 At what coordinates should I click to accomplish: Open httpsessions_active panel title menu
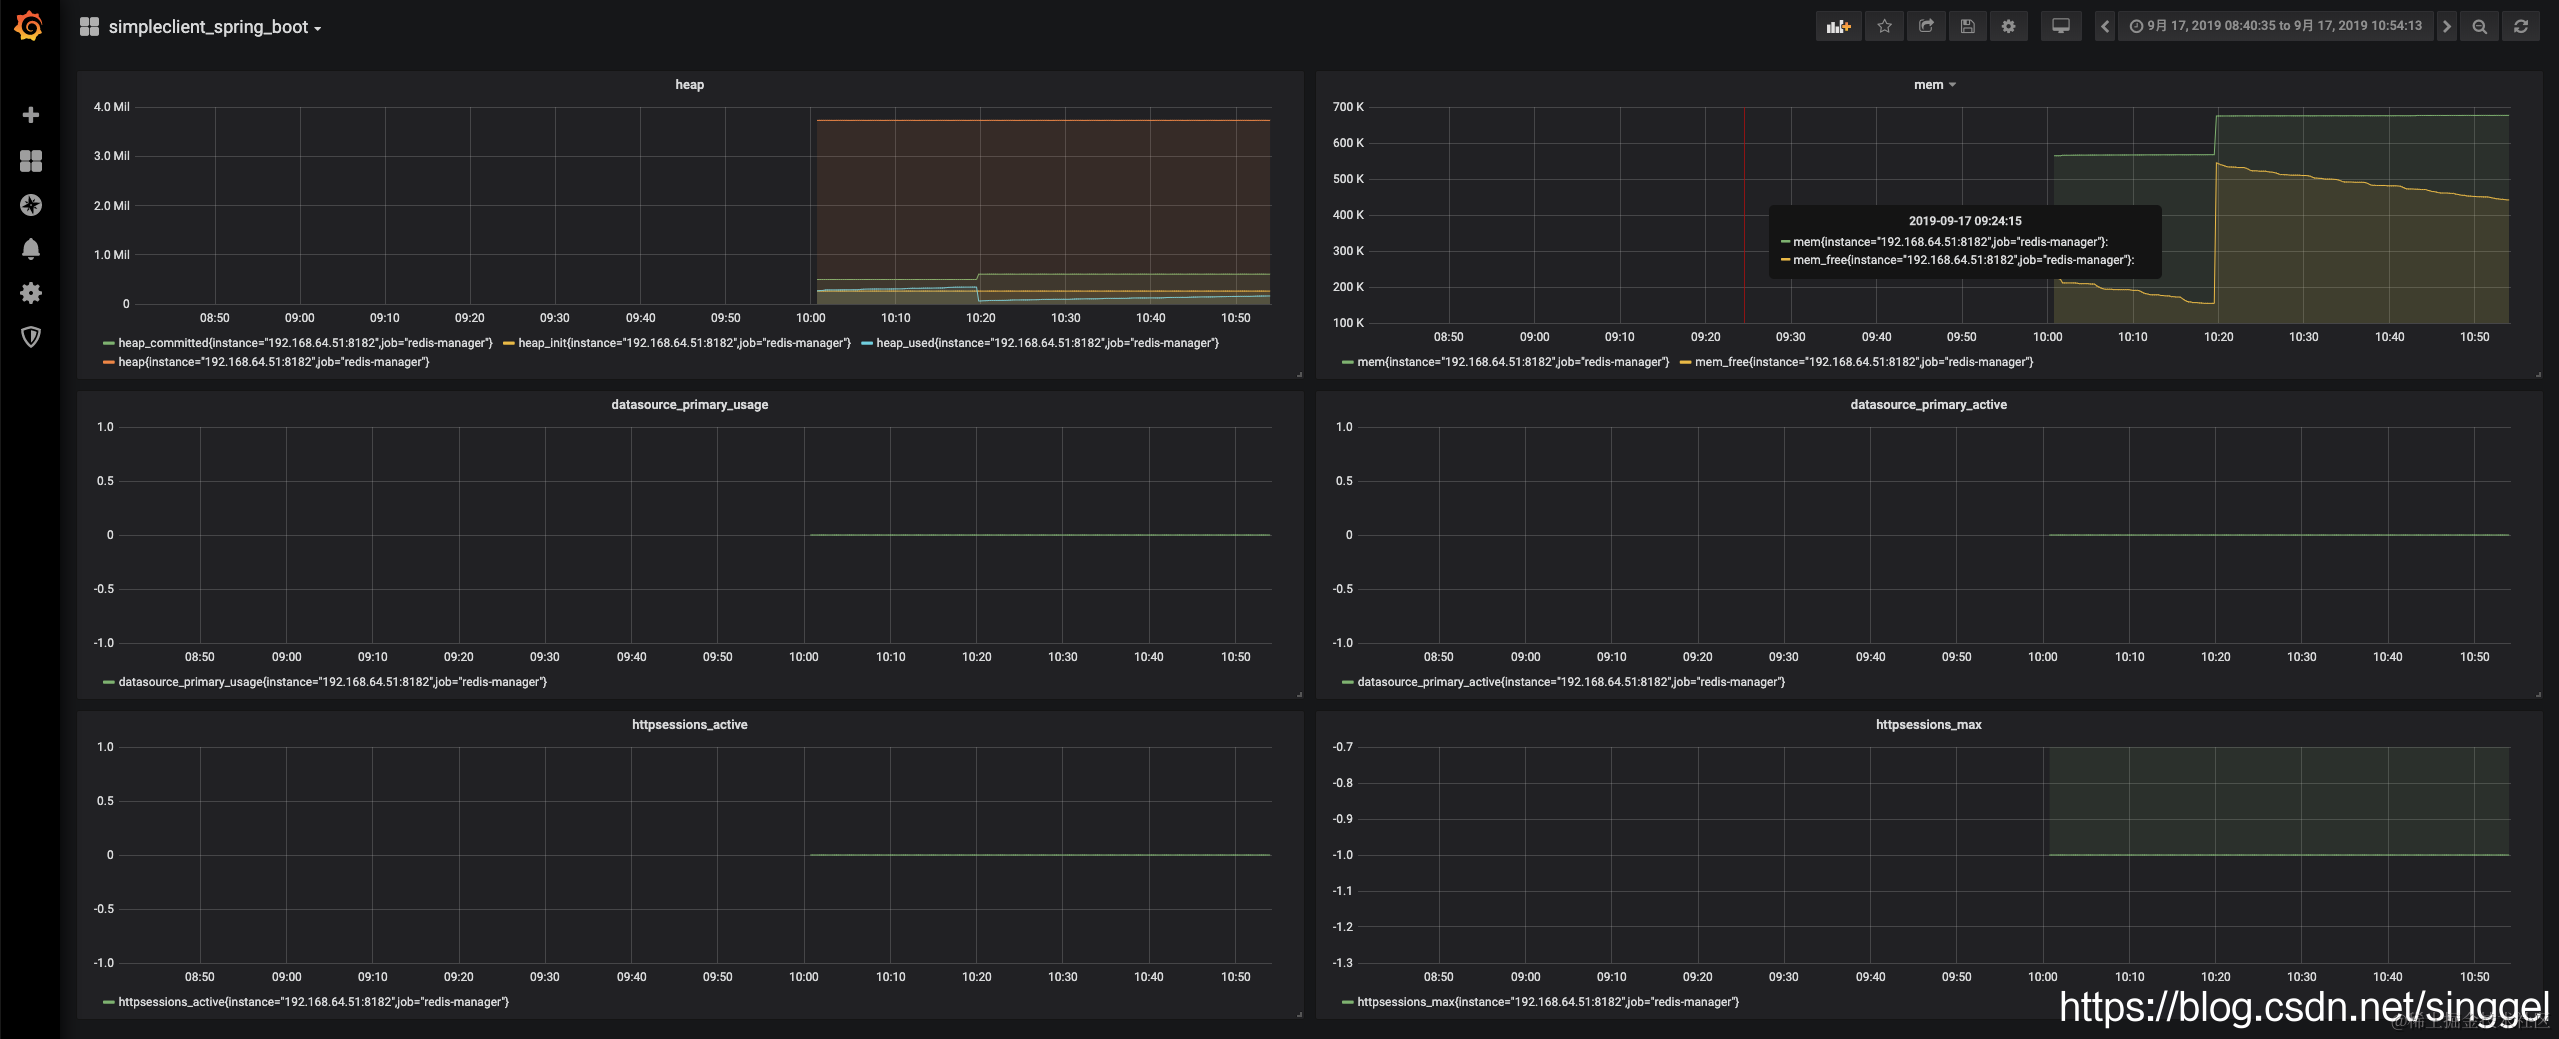click(x=689, y=725)
